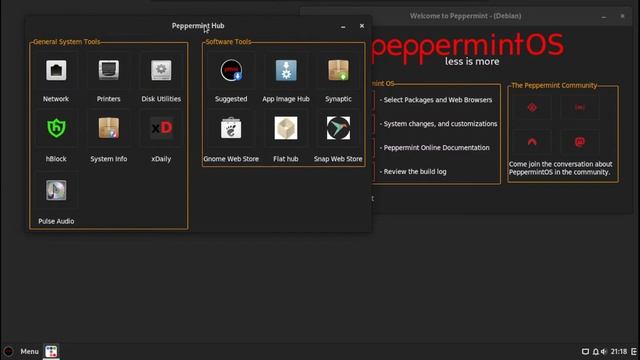Launch Disk Utilities from Peppermint Hub
The height and width of the screenshot is (360, 640).
click(161, 71)
